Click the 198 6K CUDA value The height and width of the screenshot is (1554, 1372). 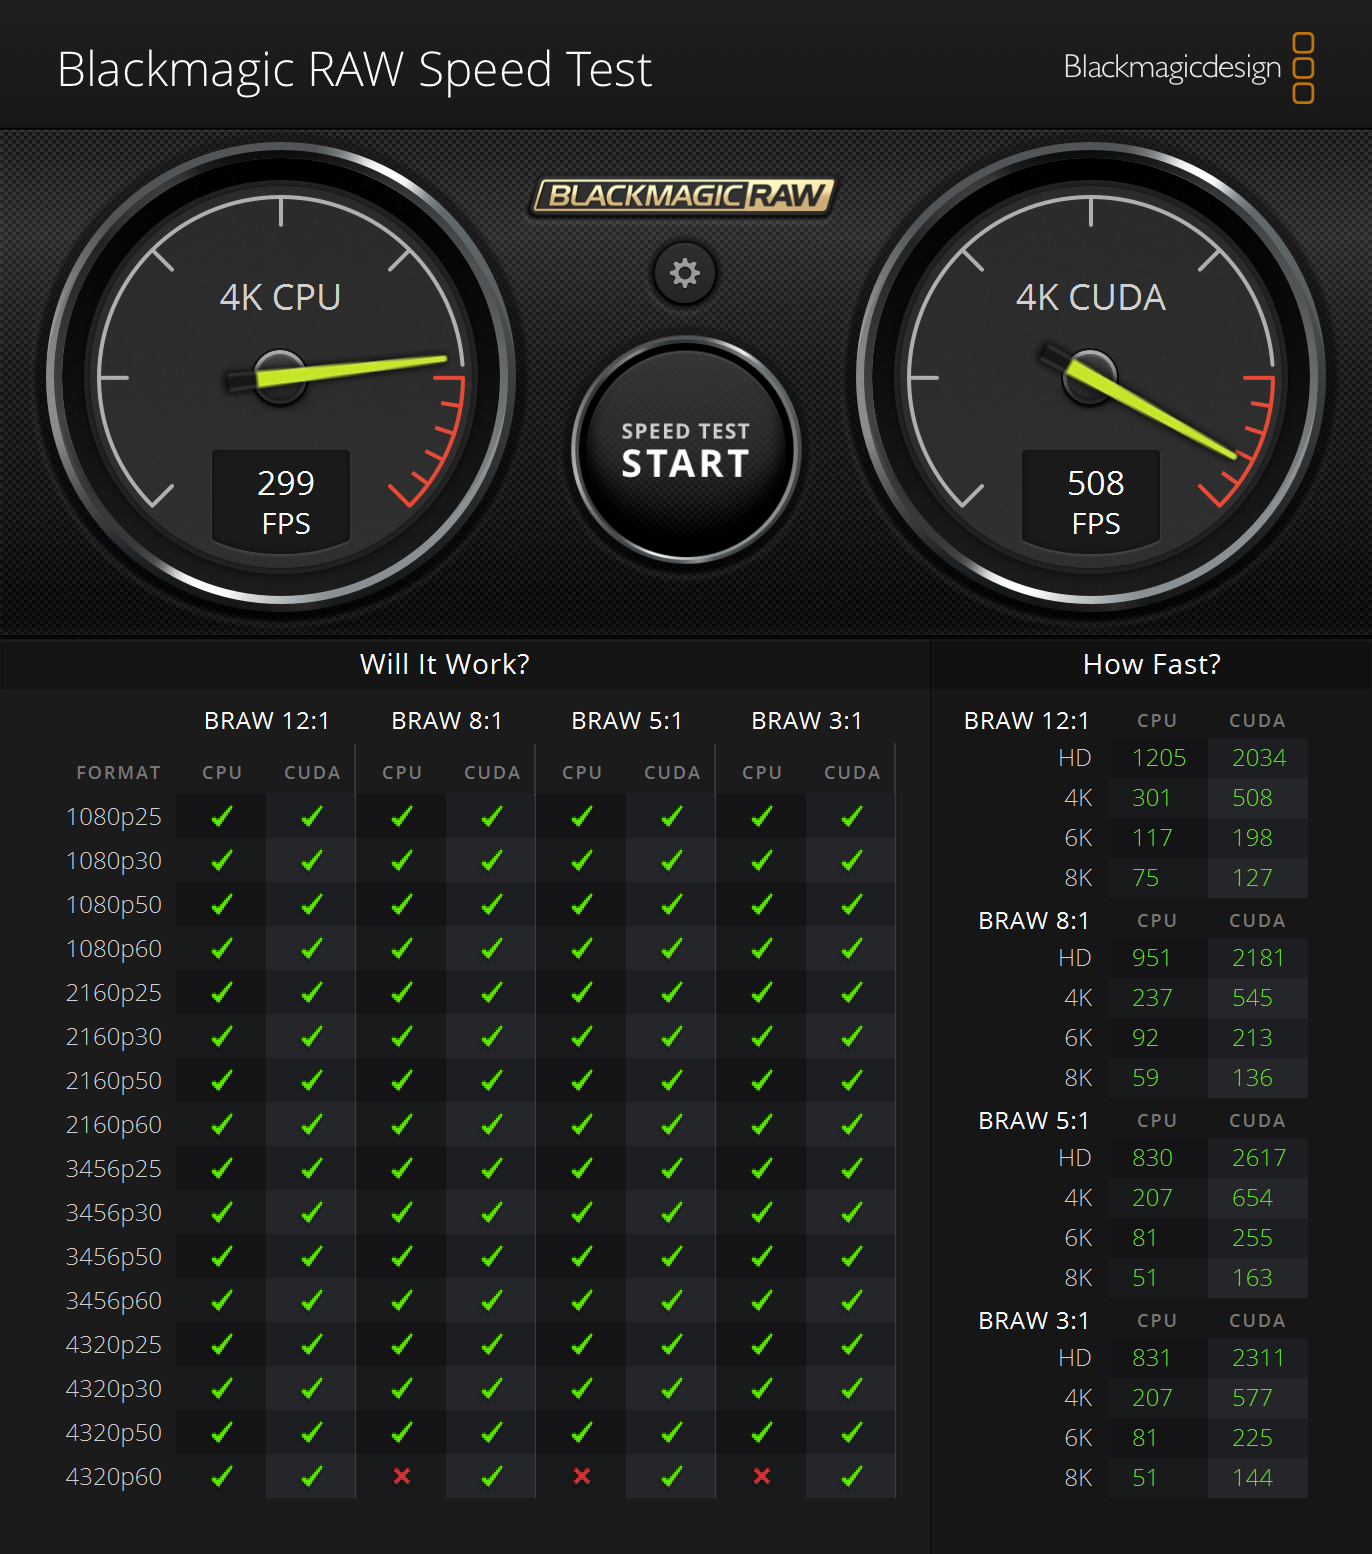click(x=1252, y=838)
